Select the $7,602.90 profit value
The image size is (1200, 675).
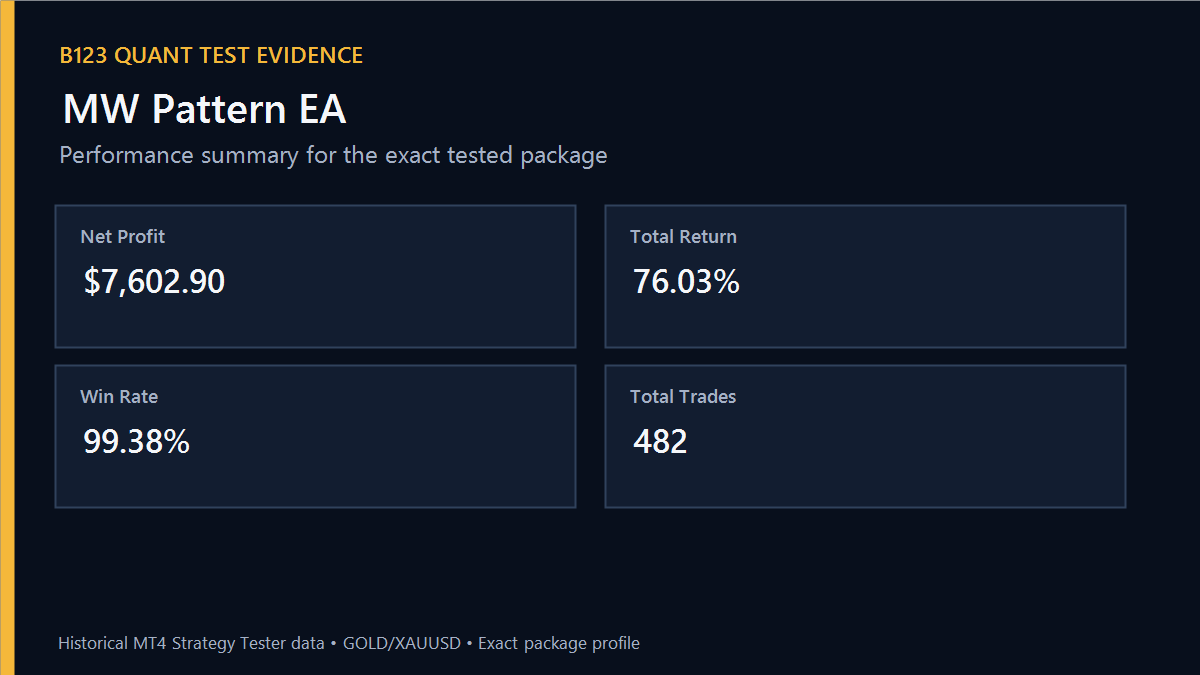tap(154, 282)
